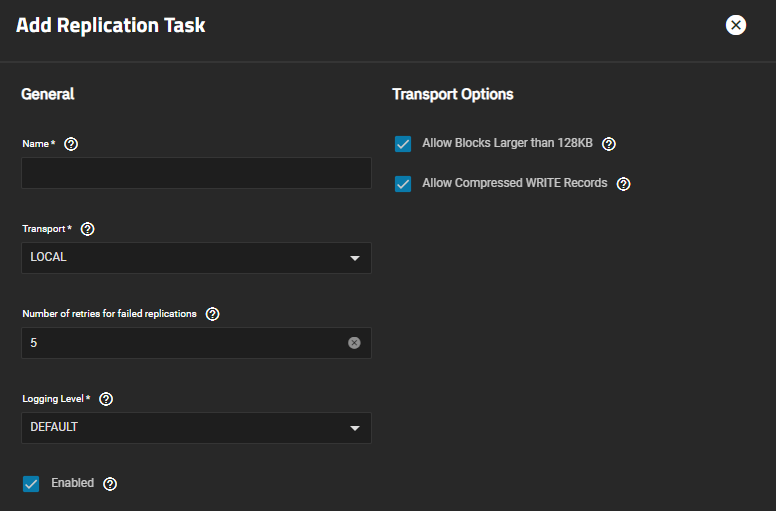Uncheck Allow Blocks Larger than 128KB
The width and height of the screenshot is (776, 511).
(x=403, y=144)
